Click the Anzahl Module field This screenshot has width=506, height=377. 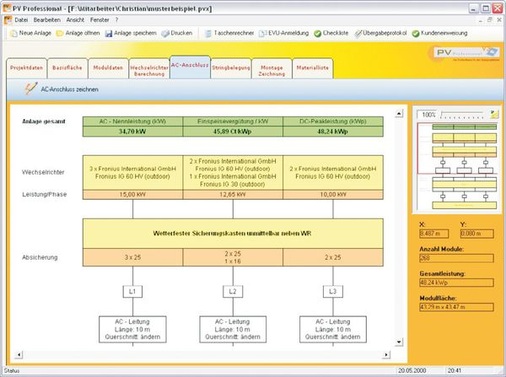[456, 258]
